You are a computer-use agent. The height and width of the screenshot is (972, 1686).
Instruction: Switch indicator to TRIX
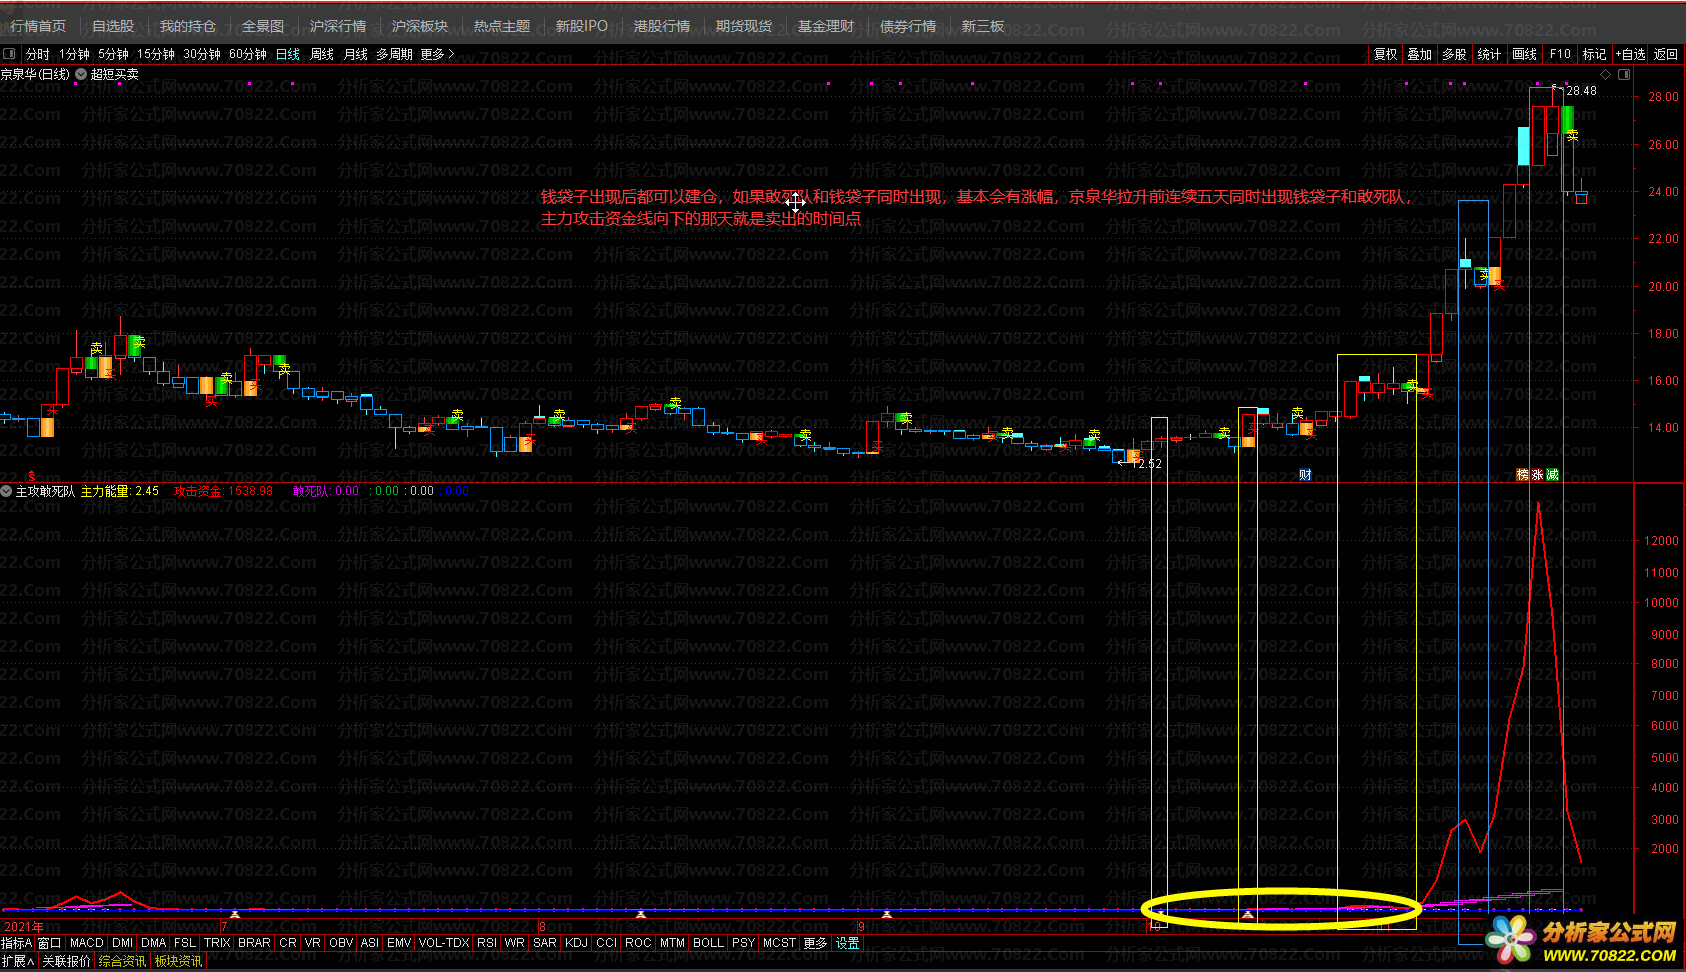click(217, 943)
